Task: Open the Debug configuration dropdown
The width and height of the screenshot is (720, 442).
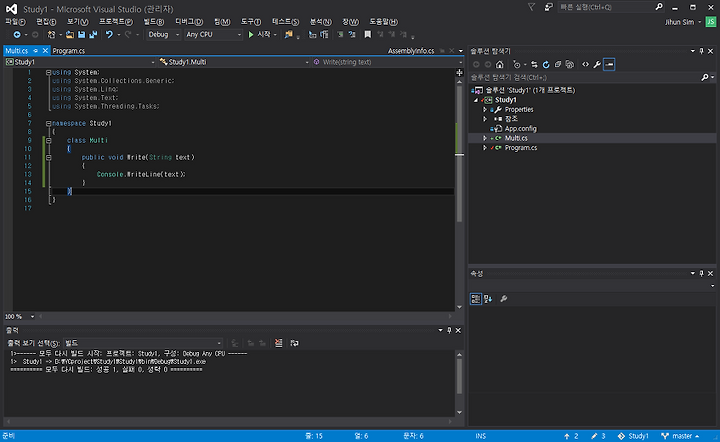Action: pos(163,34)
